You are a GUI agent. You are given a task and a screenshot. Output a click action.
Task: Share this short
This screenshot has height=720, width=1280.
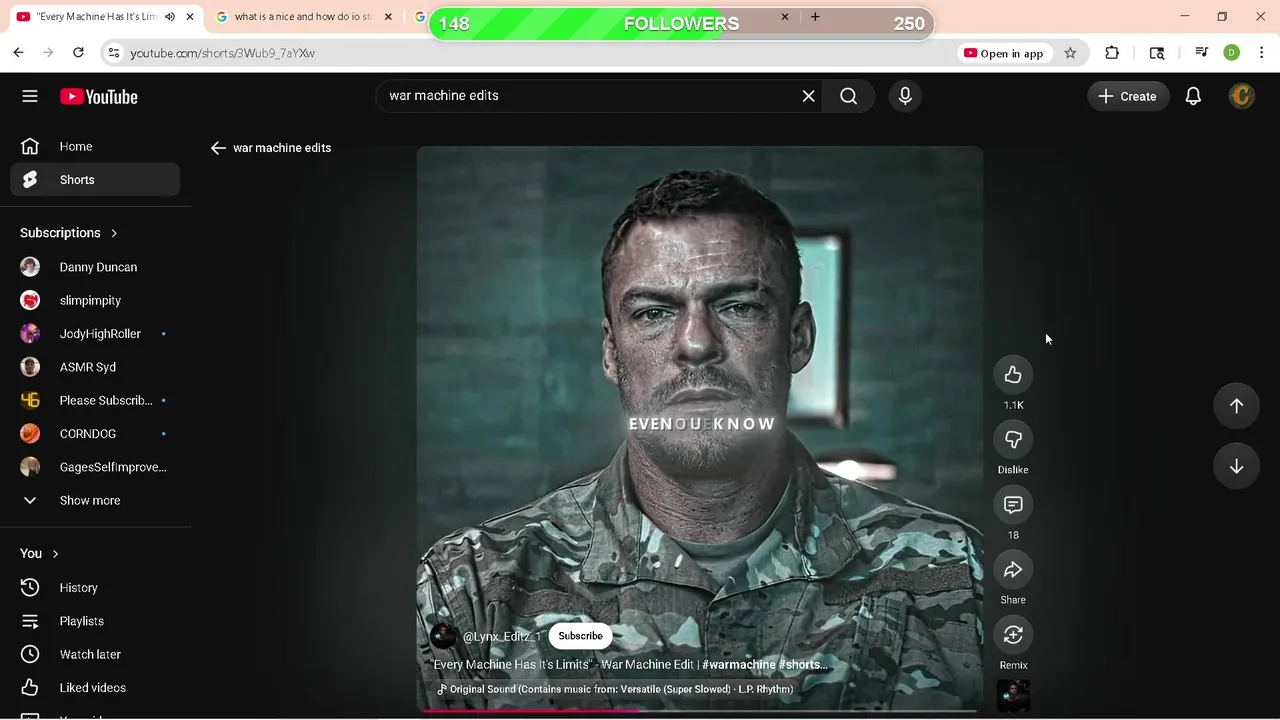pyautogui.click(x=1013, y=570)
